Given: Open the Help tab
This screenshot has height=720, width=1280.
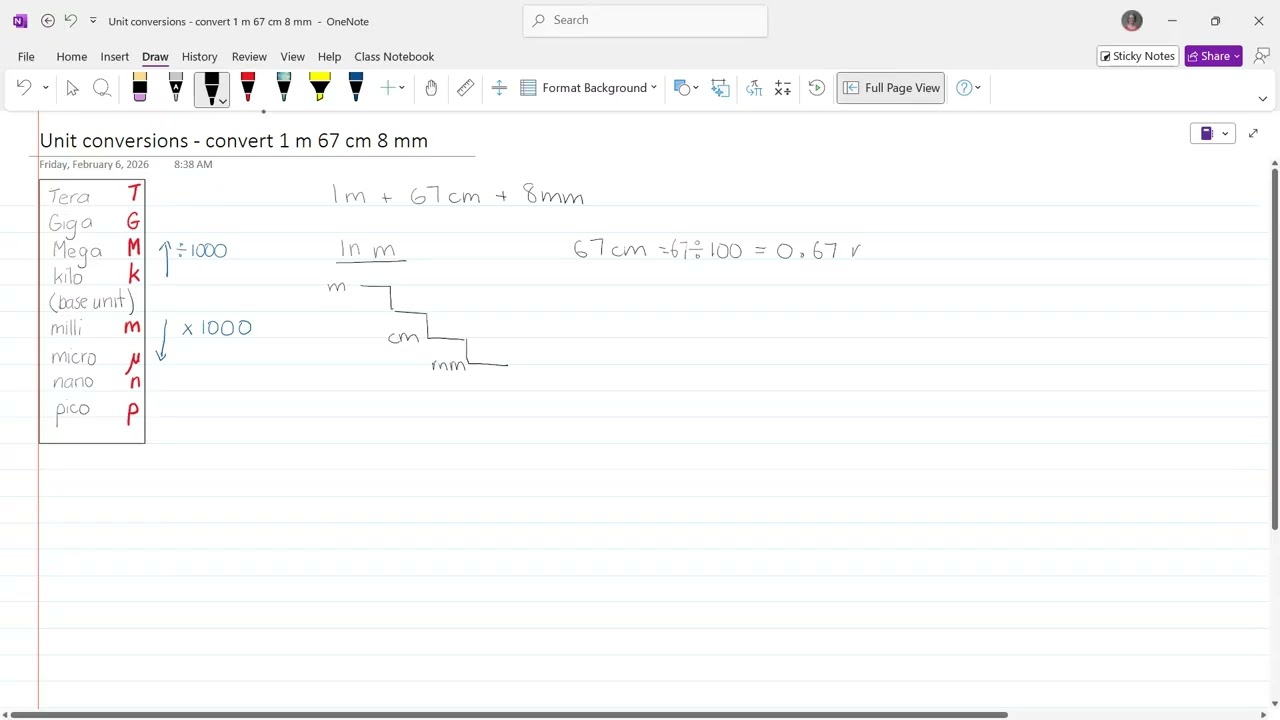Looking at the screenshot, I should (x=330, y=57).
